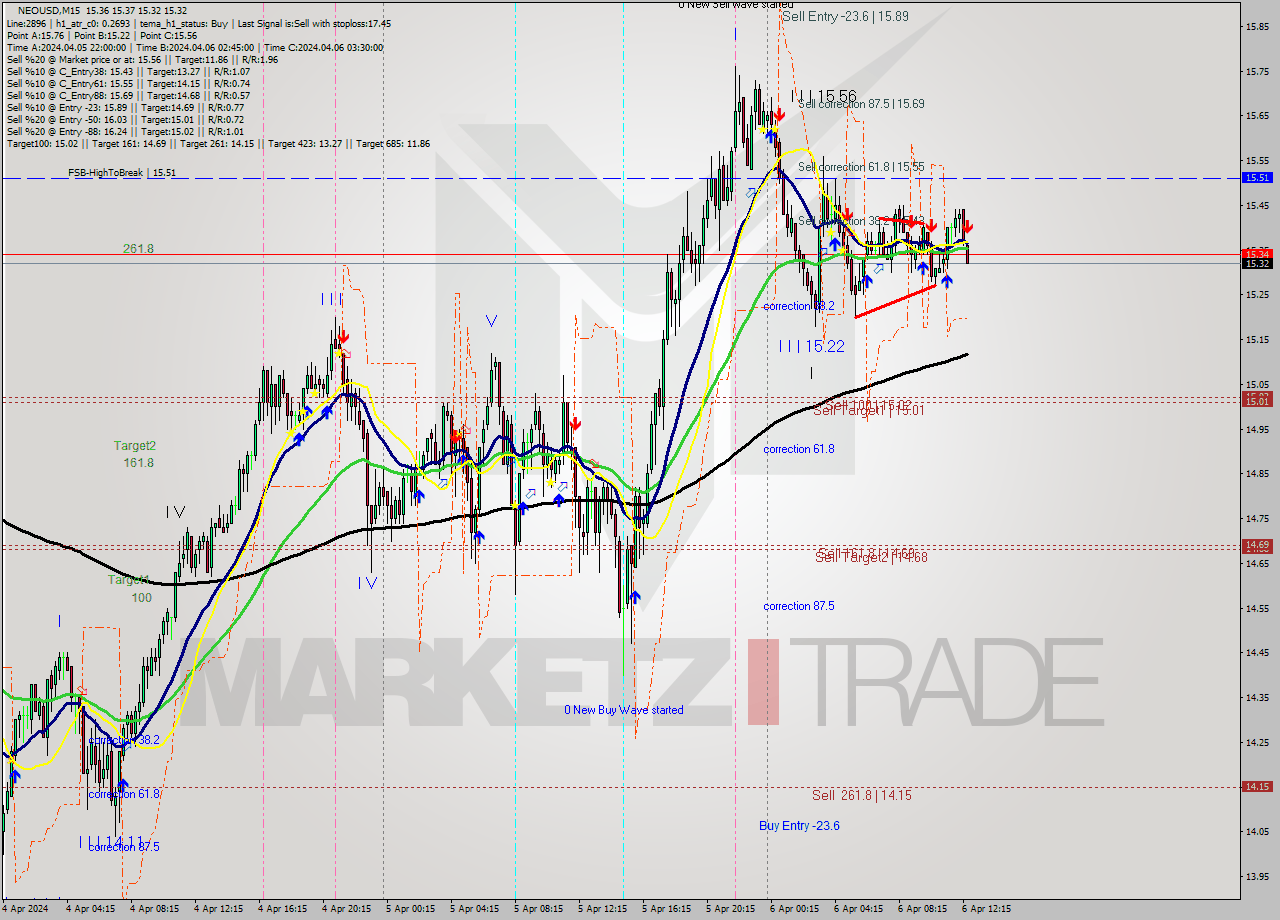Click the Sell Target2 | 14.68 label
1280x920 pixels.
coord(871,557)
